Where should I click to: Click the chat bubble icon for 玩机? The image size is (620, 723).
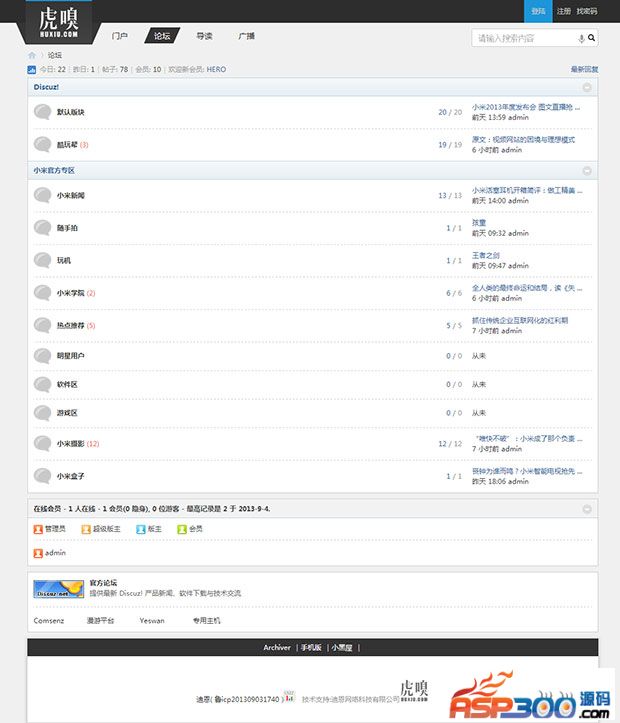[x=42, y=260]
